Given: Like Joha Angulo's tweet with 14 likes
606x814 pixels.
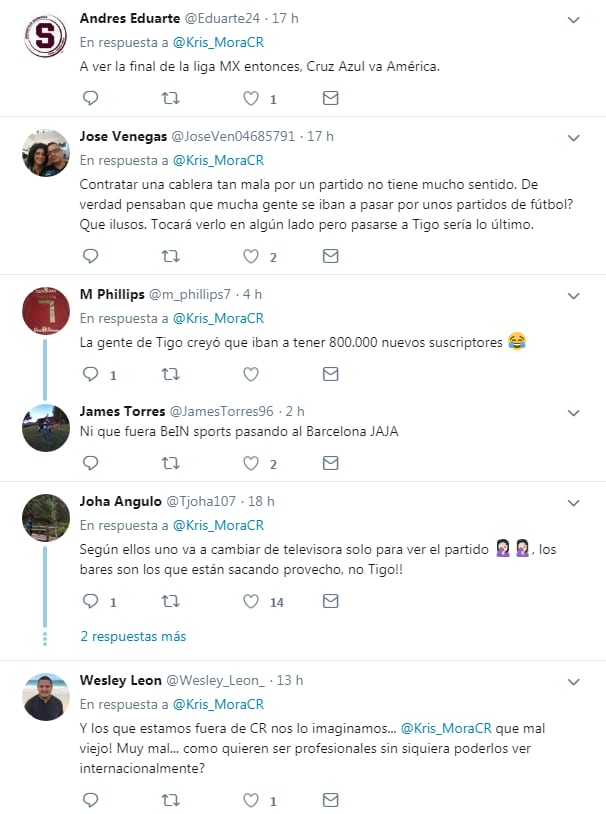Looking at the screenshot, I should 251,601.
